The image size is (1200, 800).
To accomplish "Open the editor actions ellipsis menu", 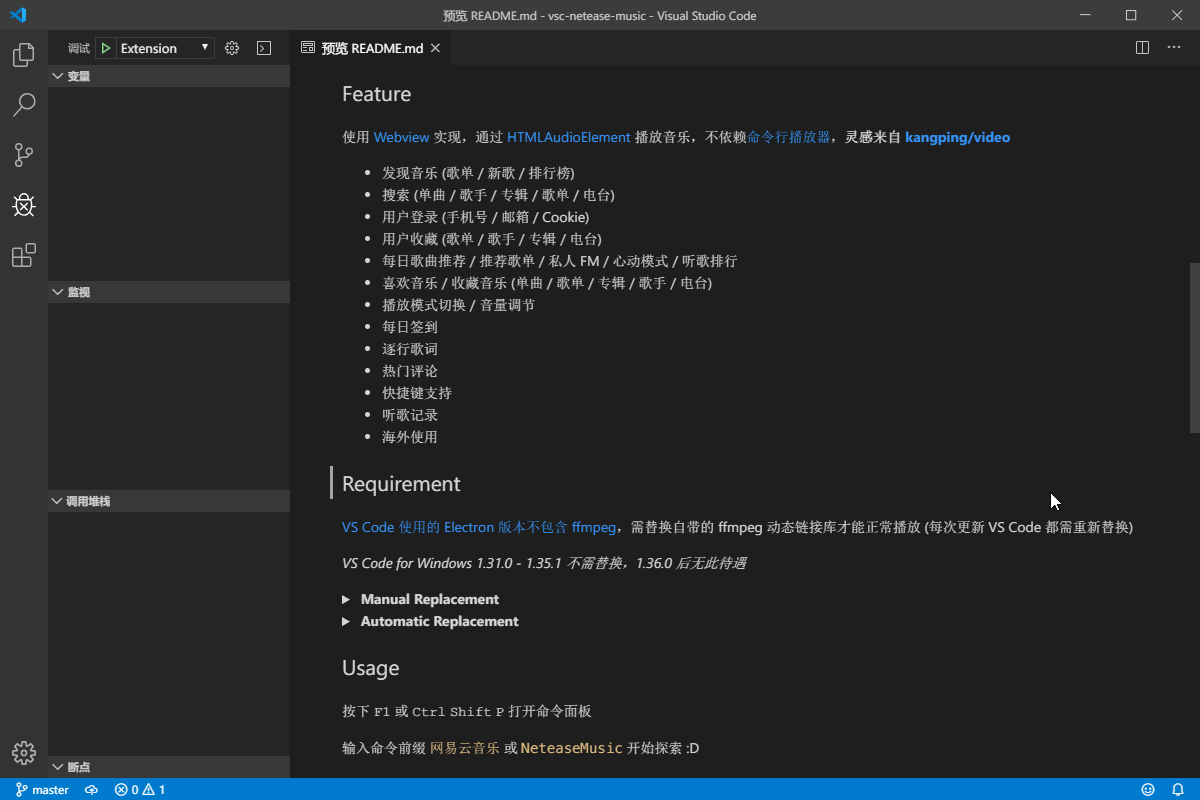I will tap(1174, 47).
